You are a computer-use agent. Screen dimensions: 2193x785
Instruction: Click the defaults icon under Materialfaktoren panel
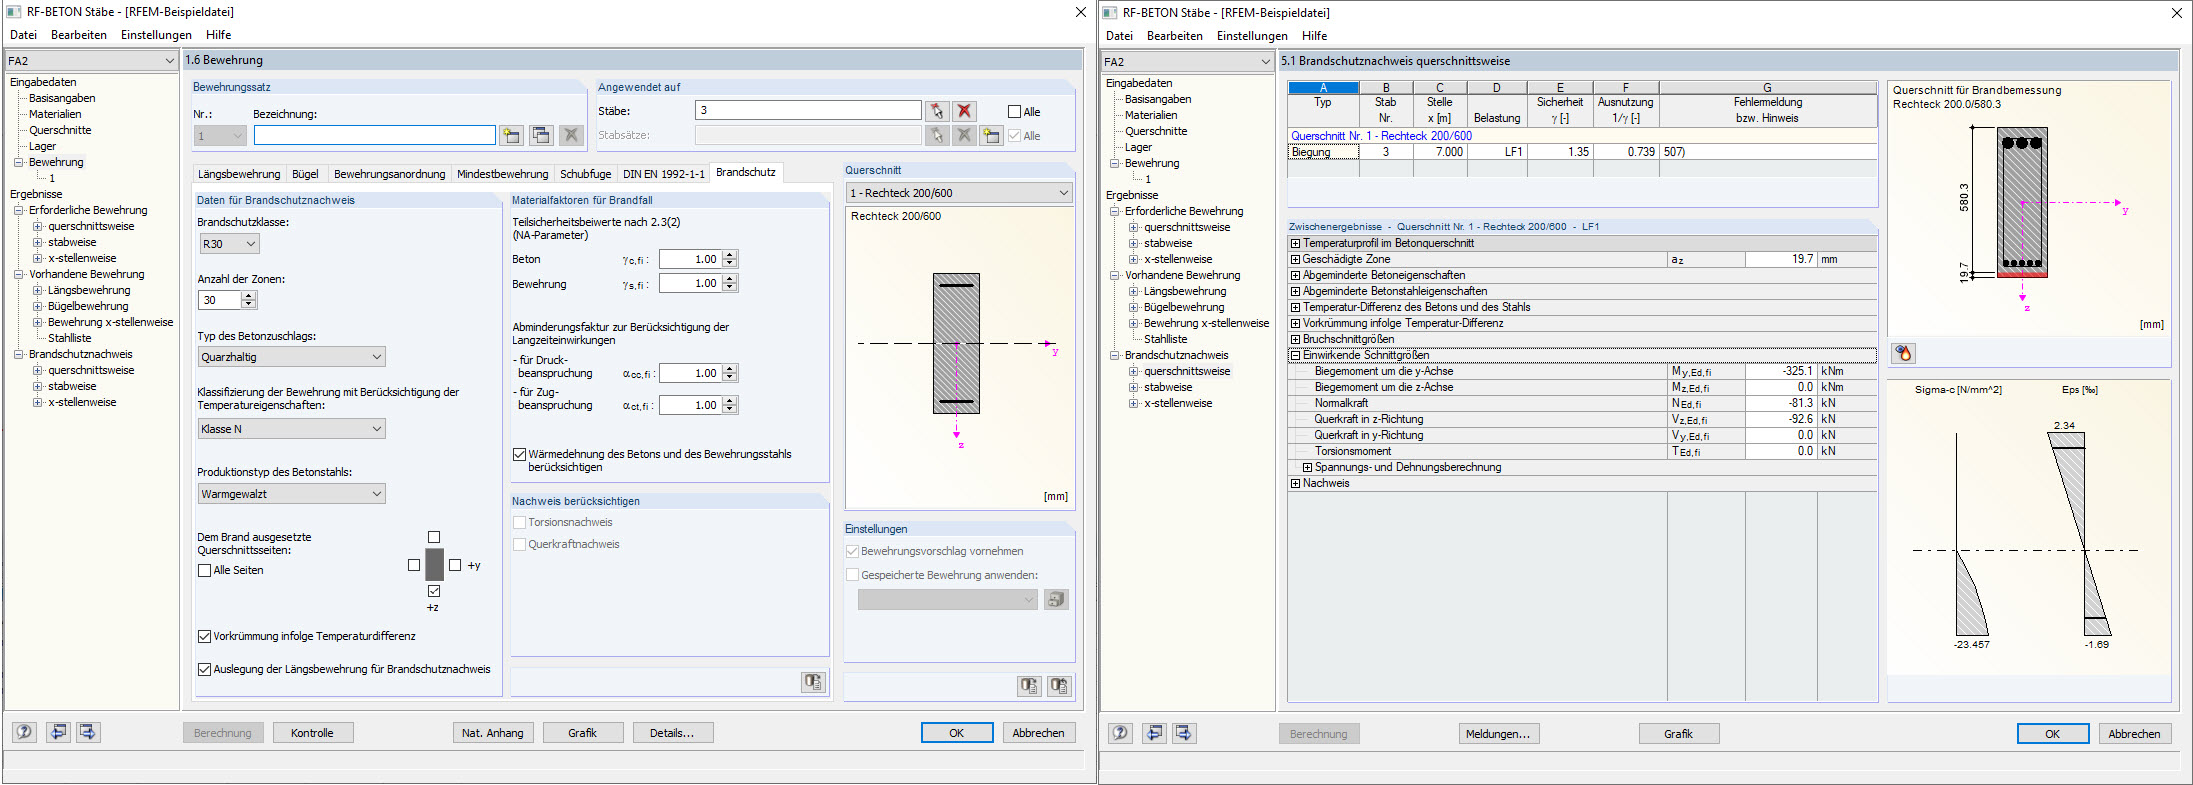[x=813, y=682]
